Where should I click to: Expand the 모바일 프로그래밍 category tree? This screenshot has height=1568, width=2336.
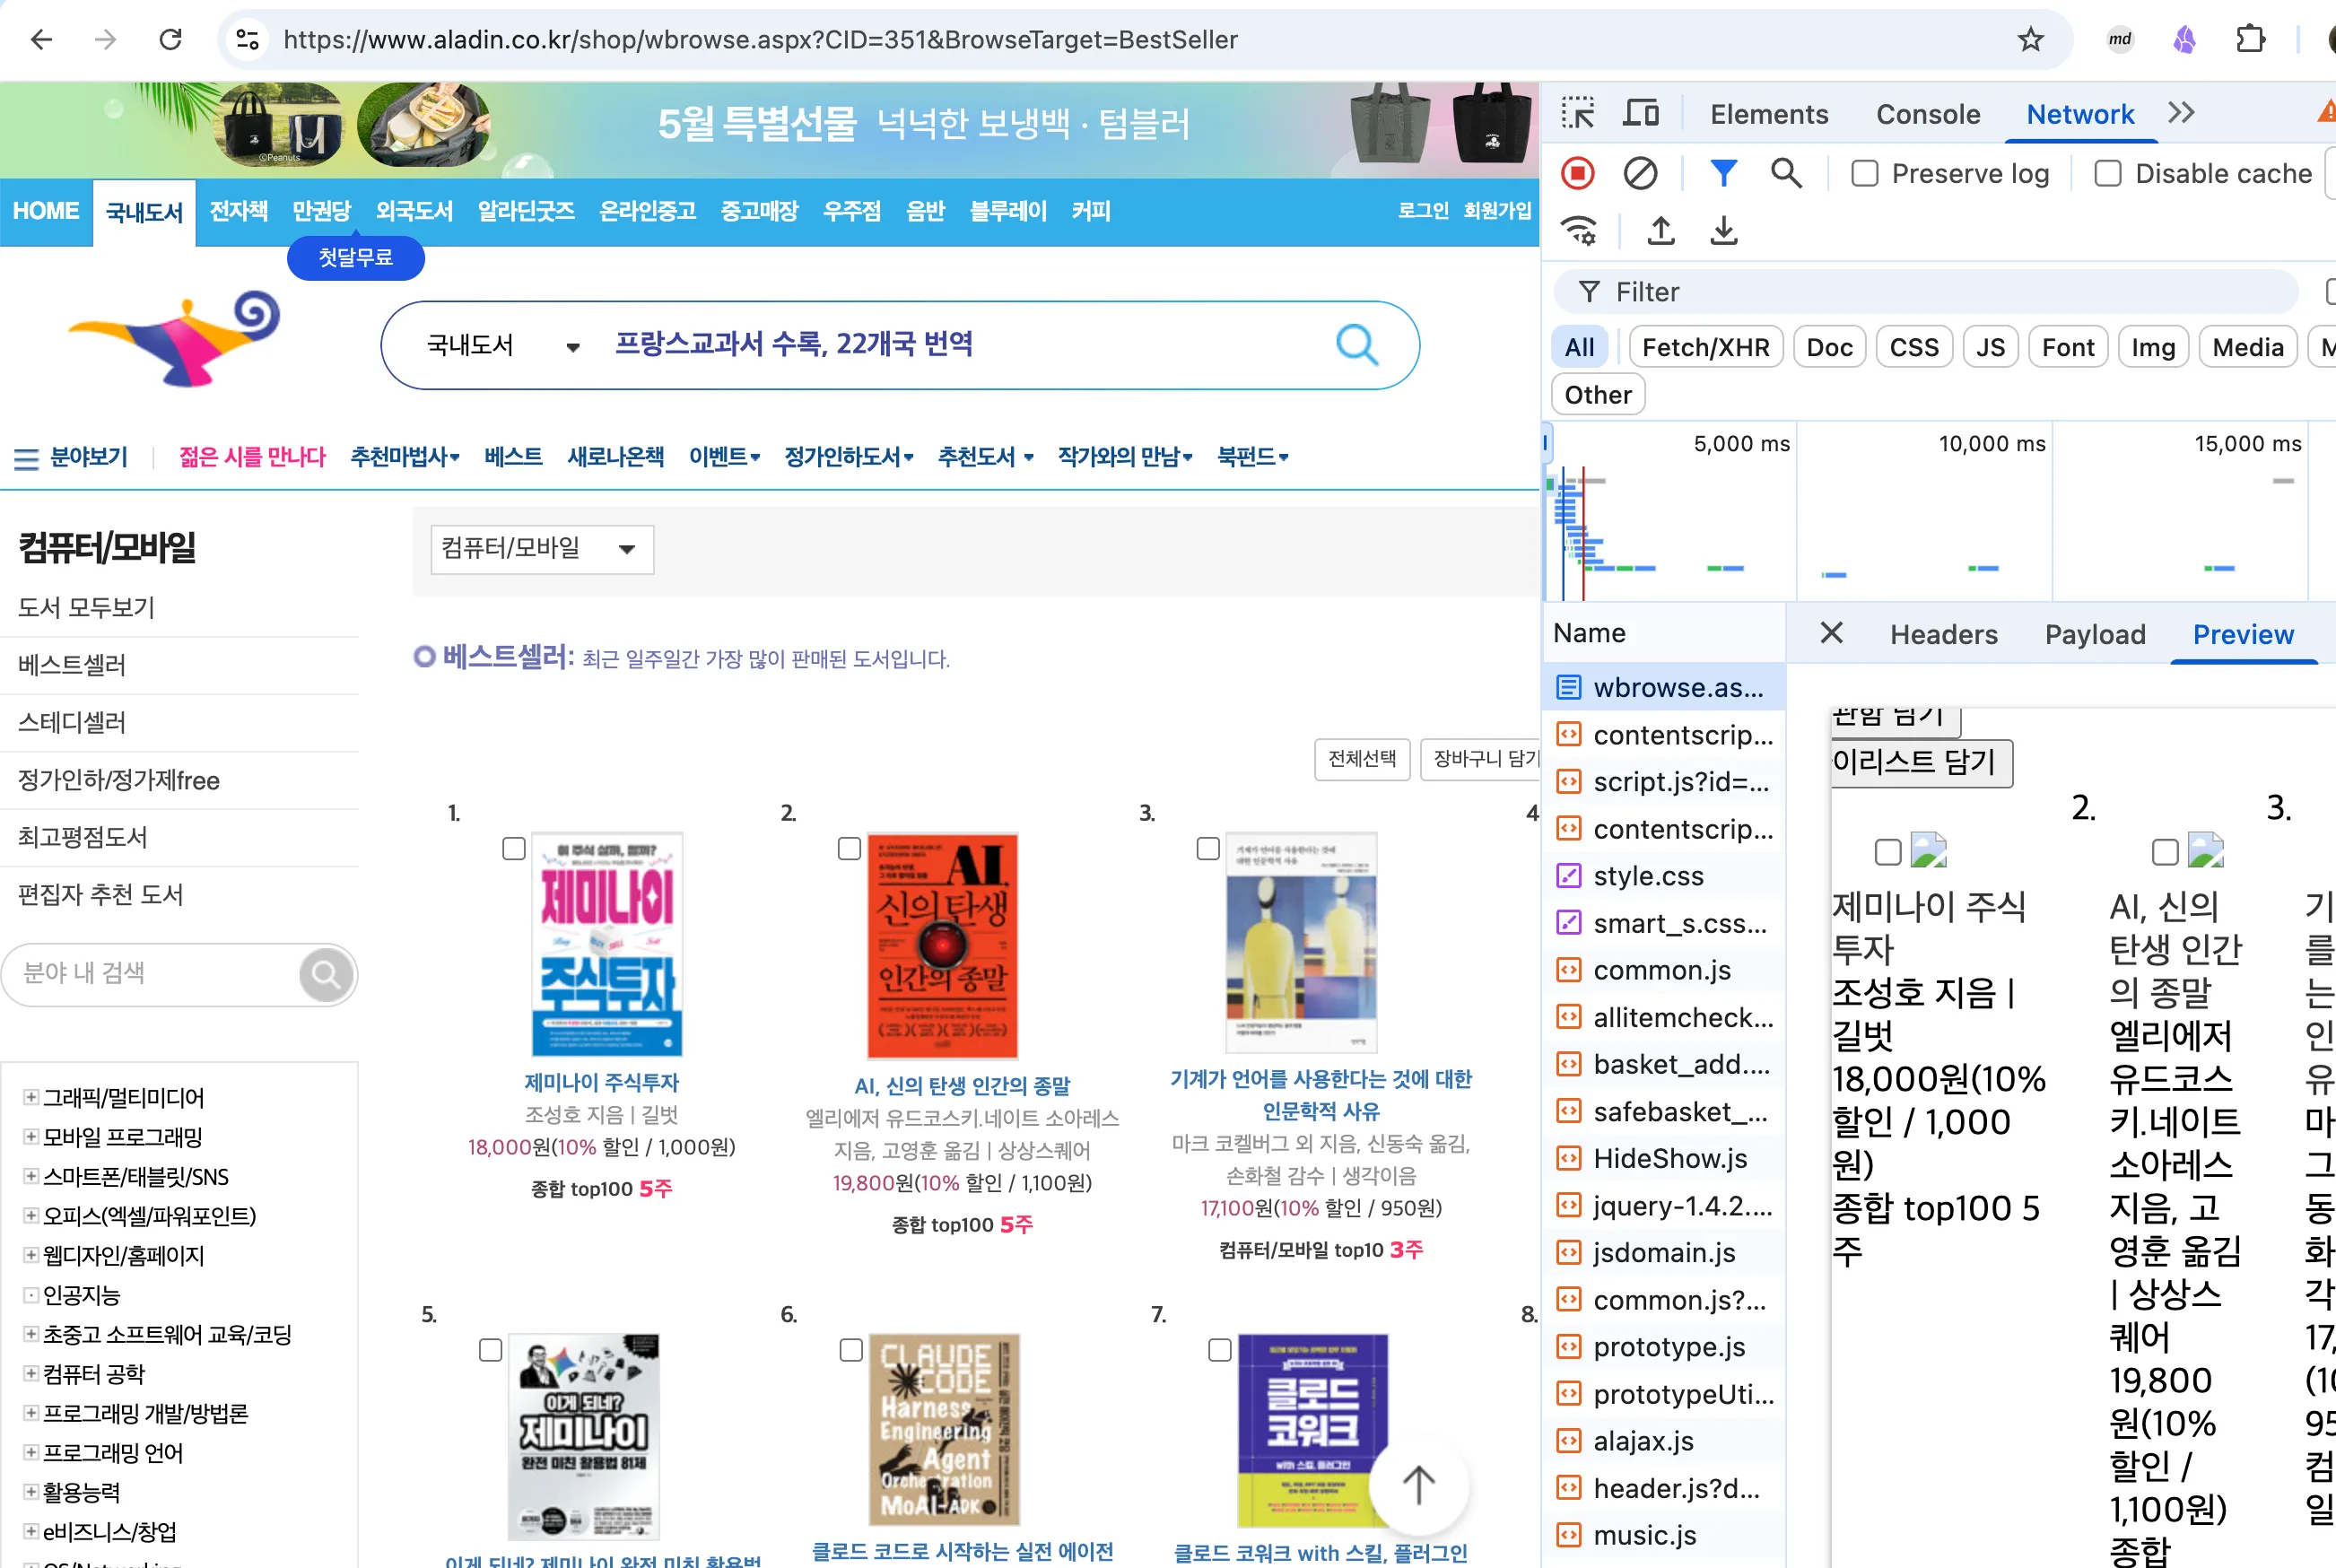click(x=31, y=1137)
